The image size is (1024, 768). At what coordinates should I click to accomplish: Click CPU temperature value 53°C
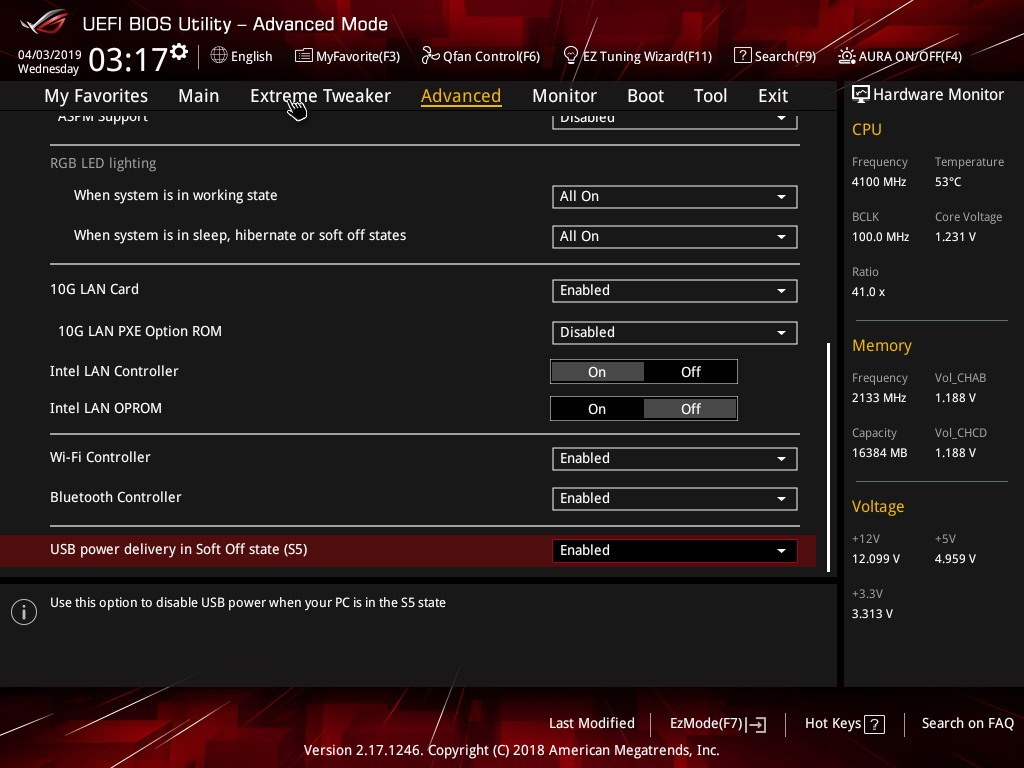tap(948, 182)
